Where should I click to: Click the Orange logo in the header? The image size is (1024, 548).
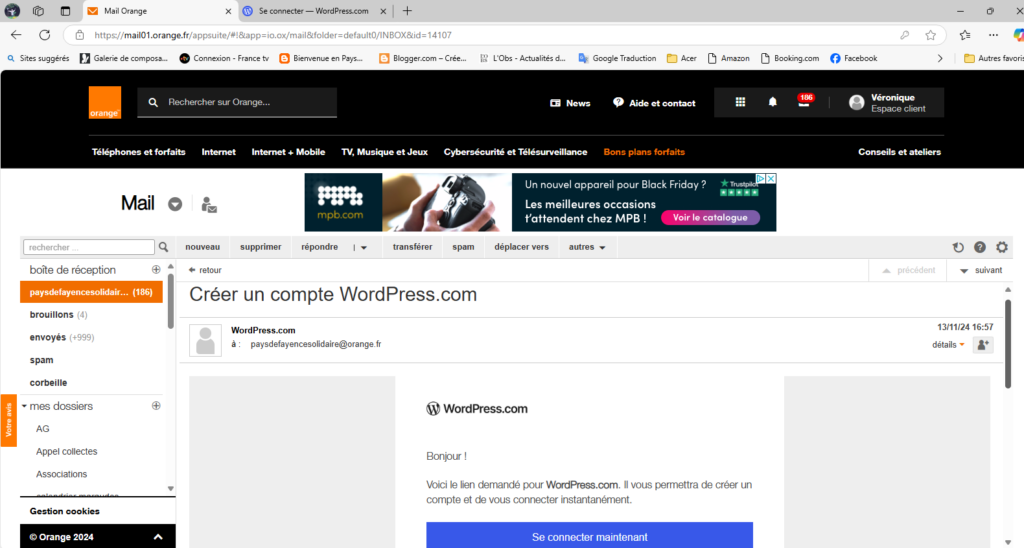click(104, 103)
